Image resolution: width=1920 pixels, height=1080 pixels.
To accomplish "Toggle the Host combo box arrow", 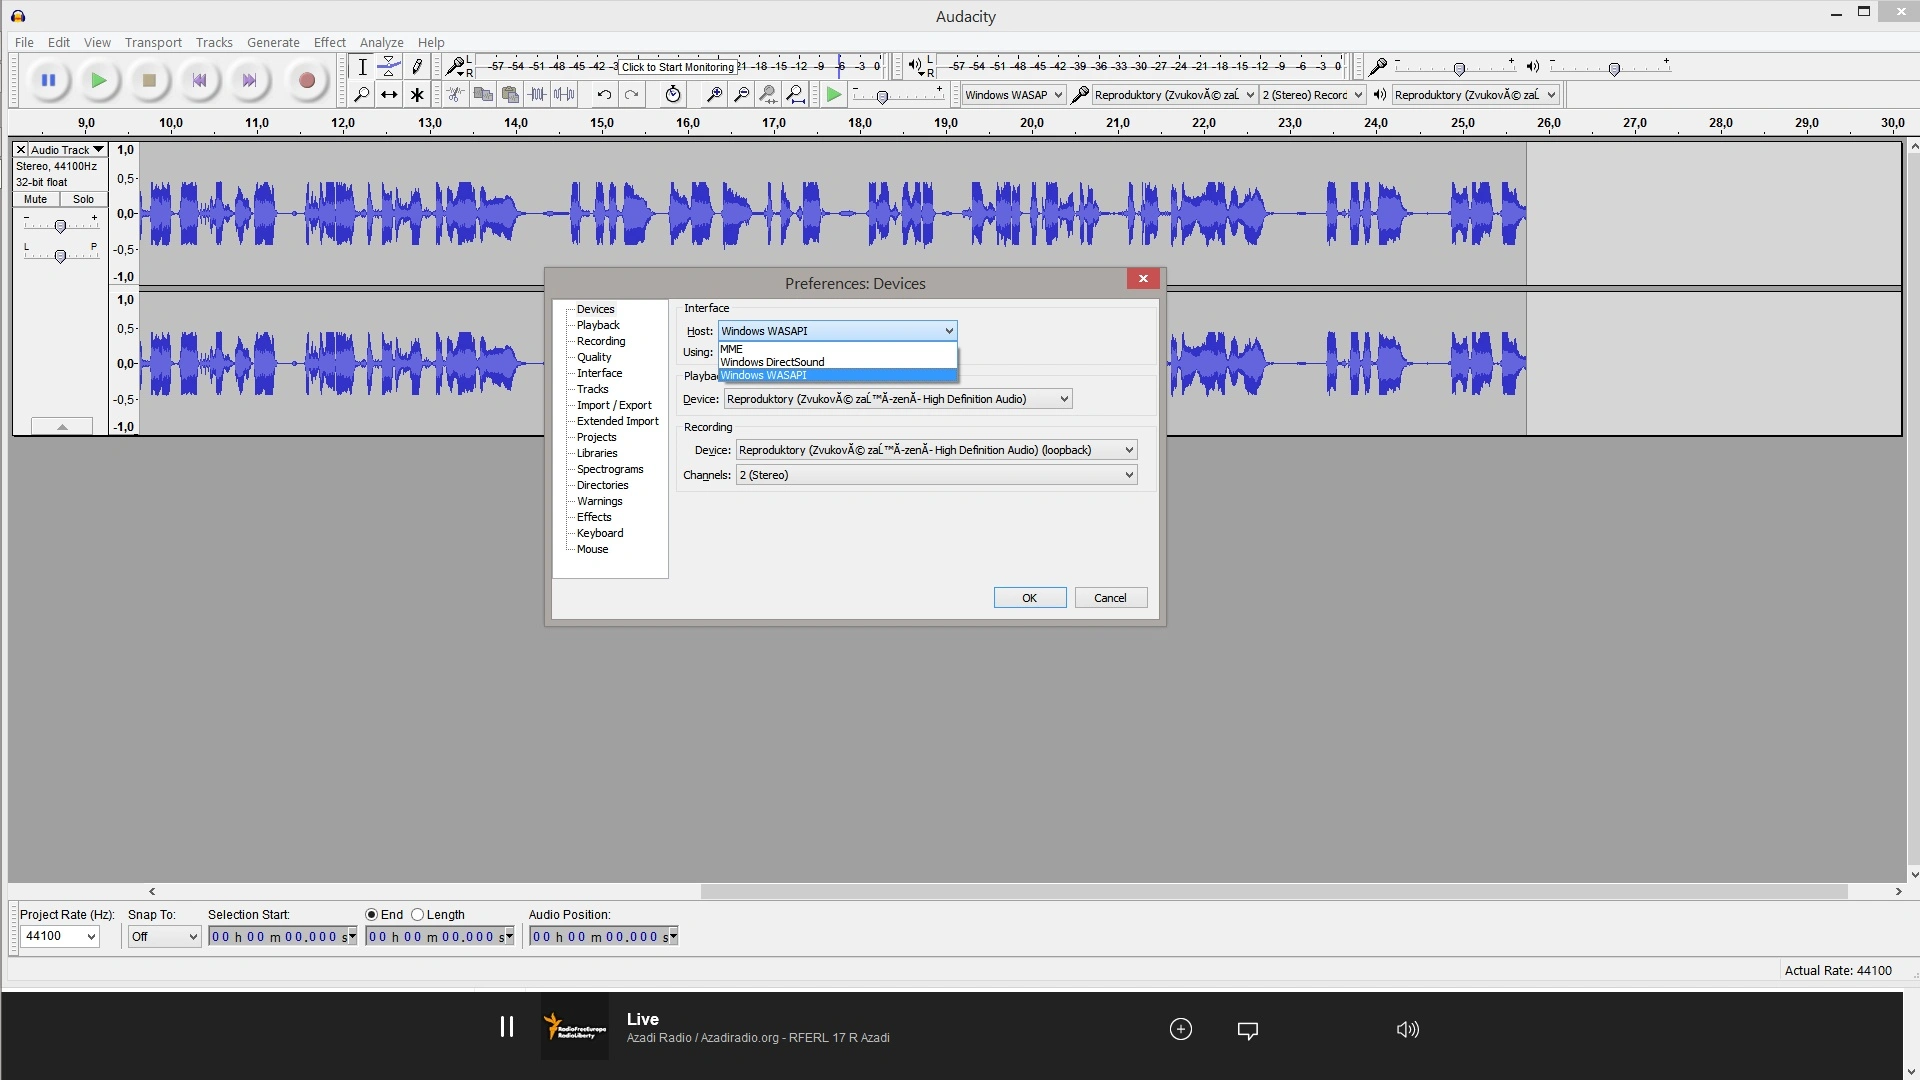I will tap(948, 331).
